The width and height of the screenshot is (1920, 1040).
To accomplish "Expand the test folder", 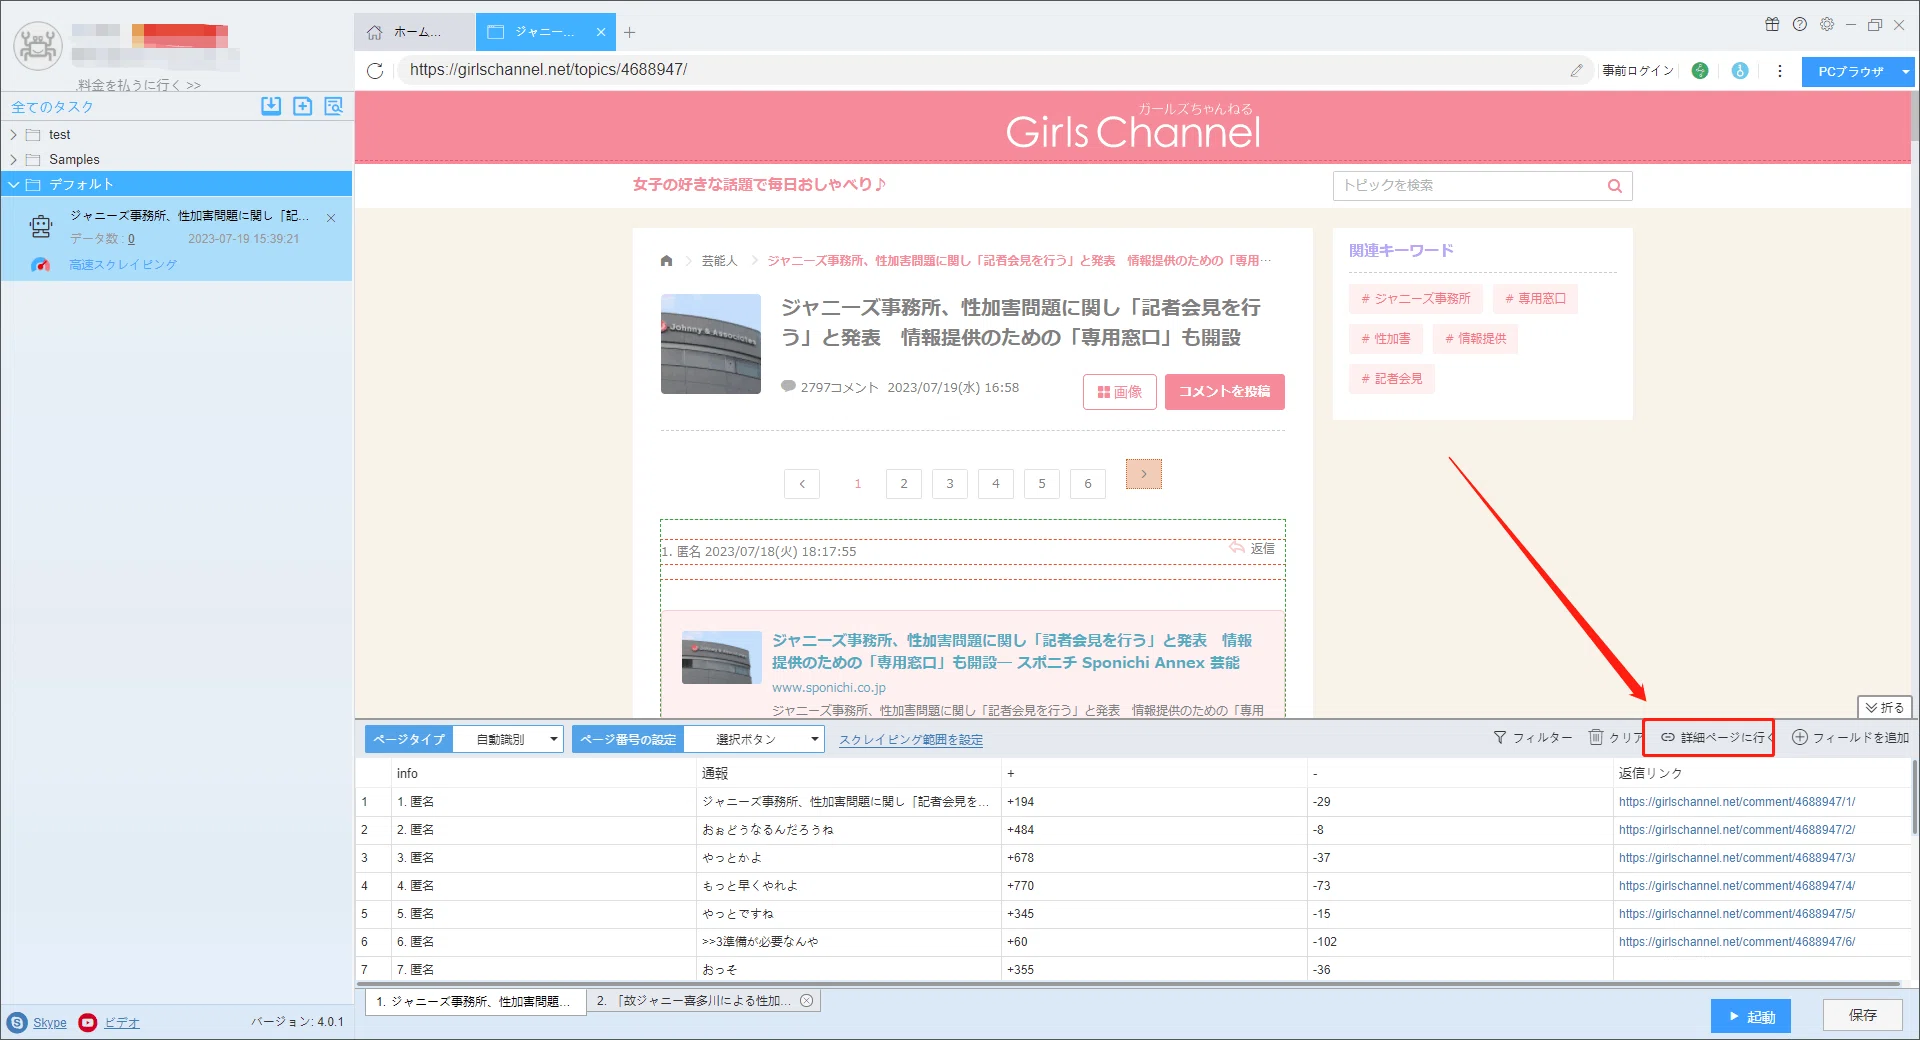I will pos(14,135).
